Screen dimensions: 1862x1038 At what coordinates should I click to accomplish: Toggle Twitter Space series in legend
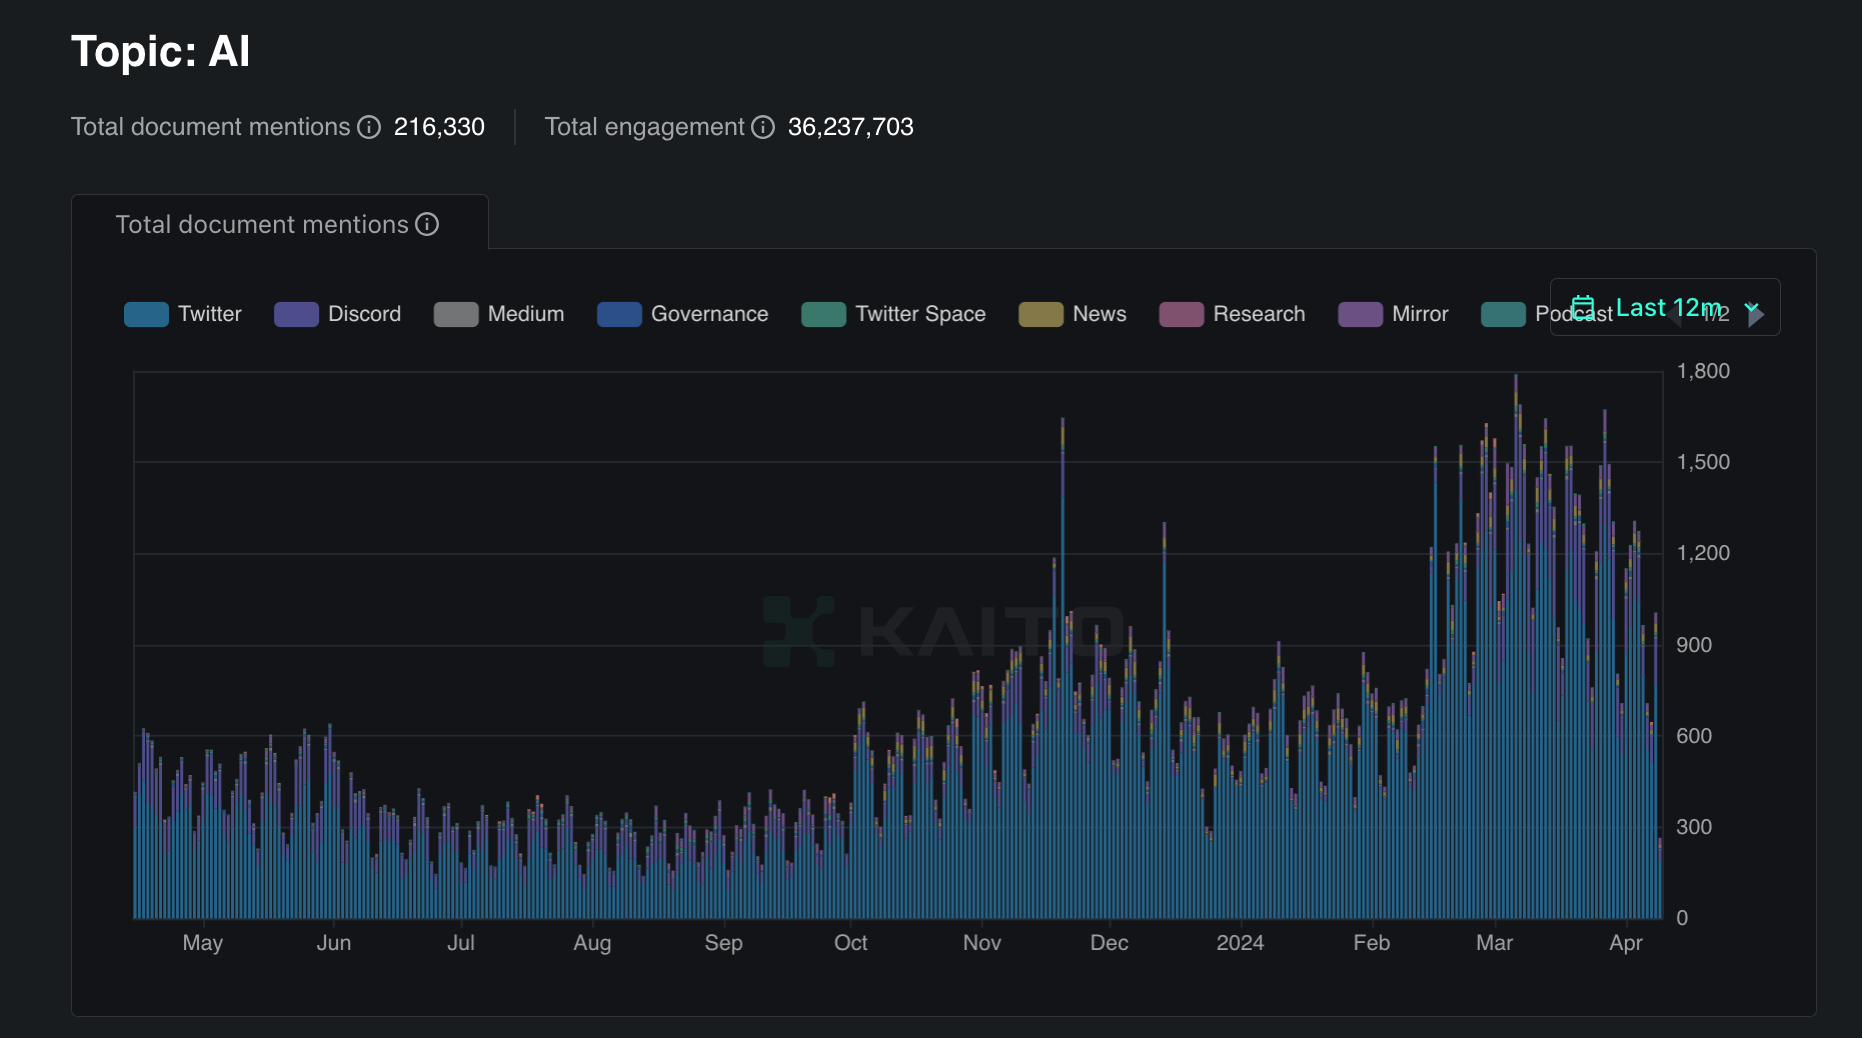click(x=894, y=314)
